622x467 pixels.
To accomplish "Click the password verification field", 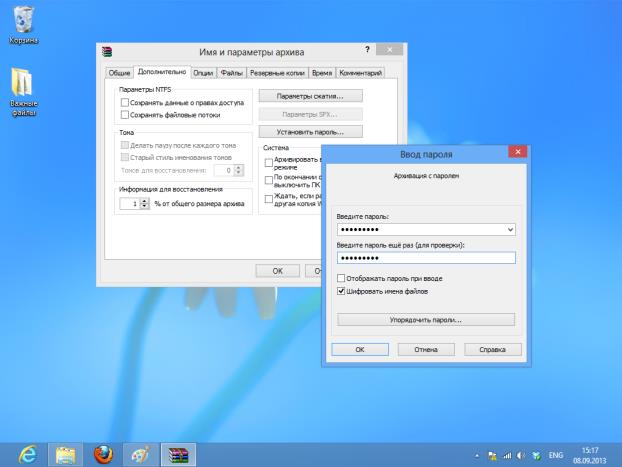I will coord(426,258).
